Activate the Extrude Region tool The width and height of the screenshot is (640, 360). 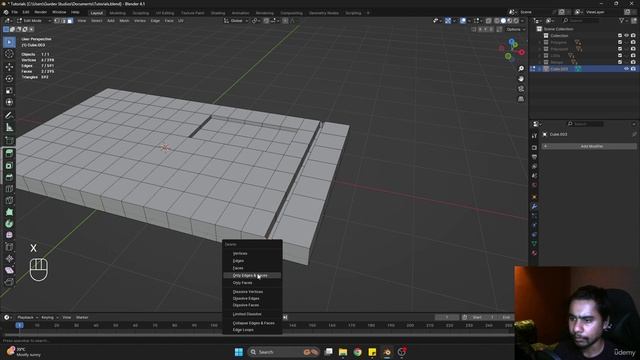click(9, 153)
